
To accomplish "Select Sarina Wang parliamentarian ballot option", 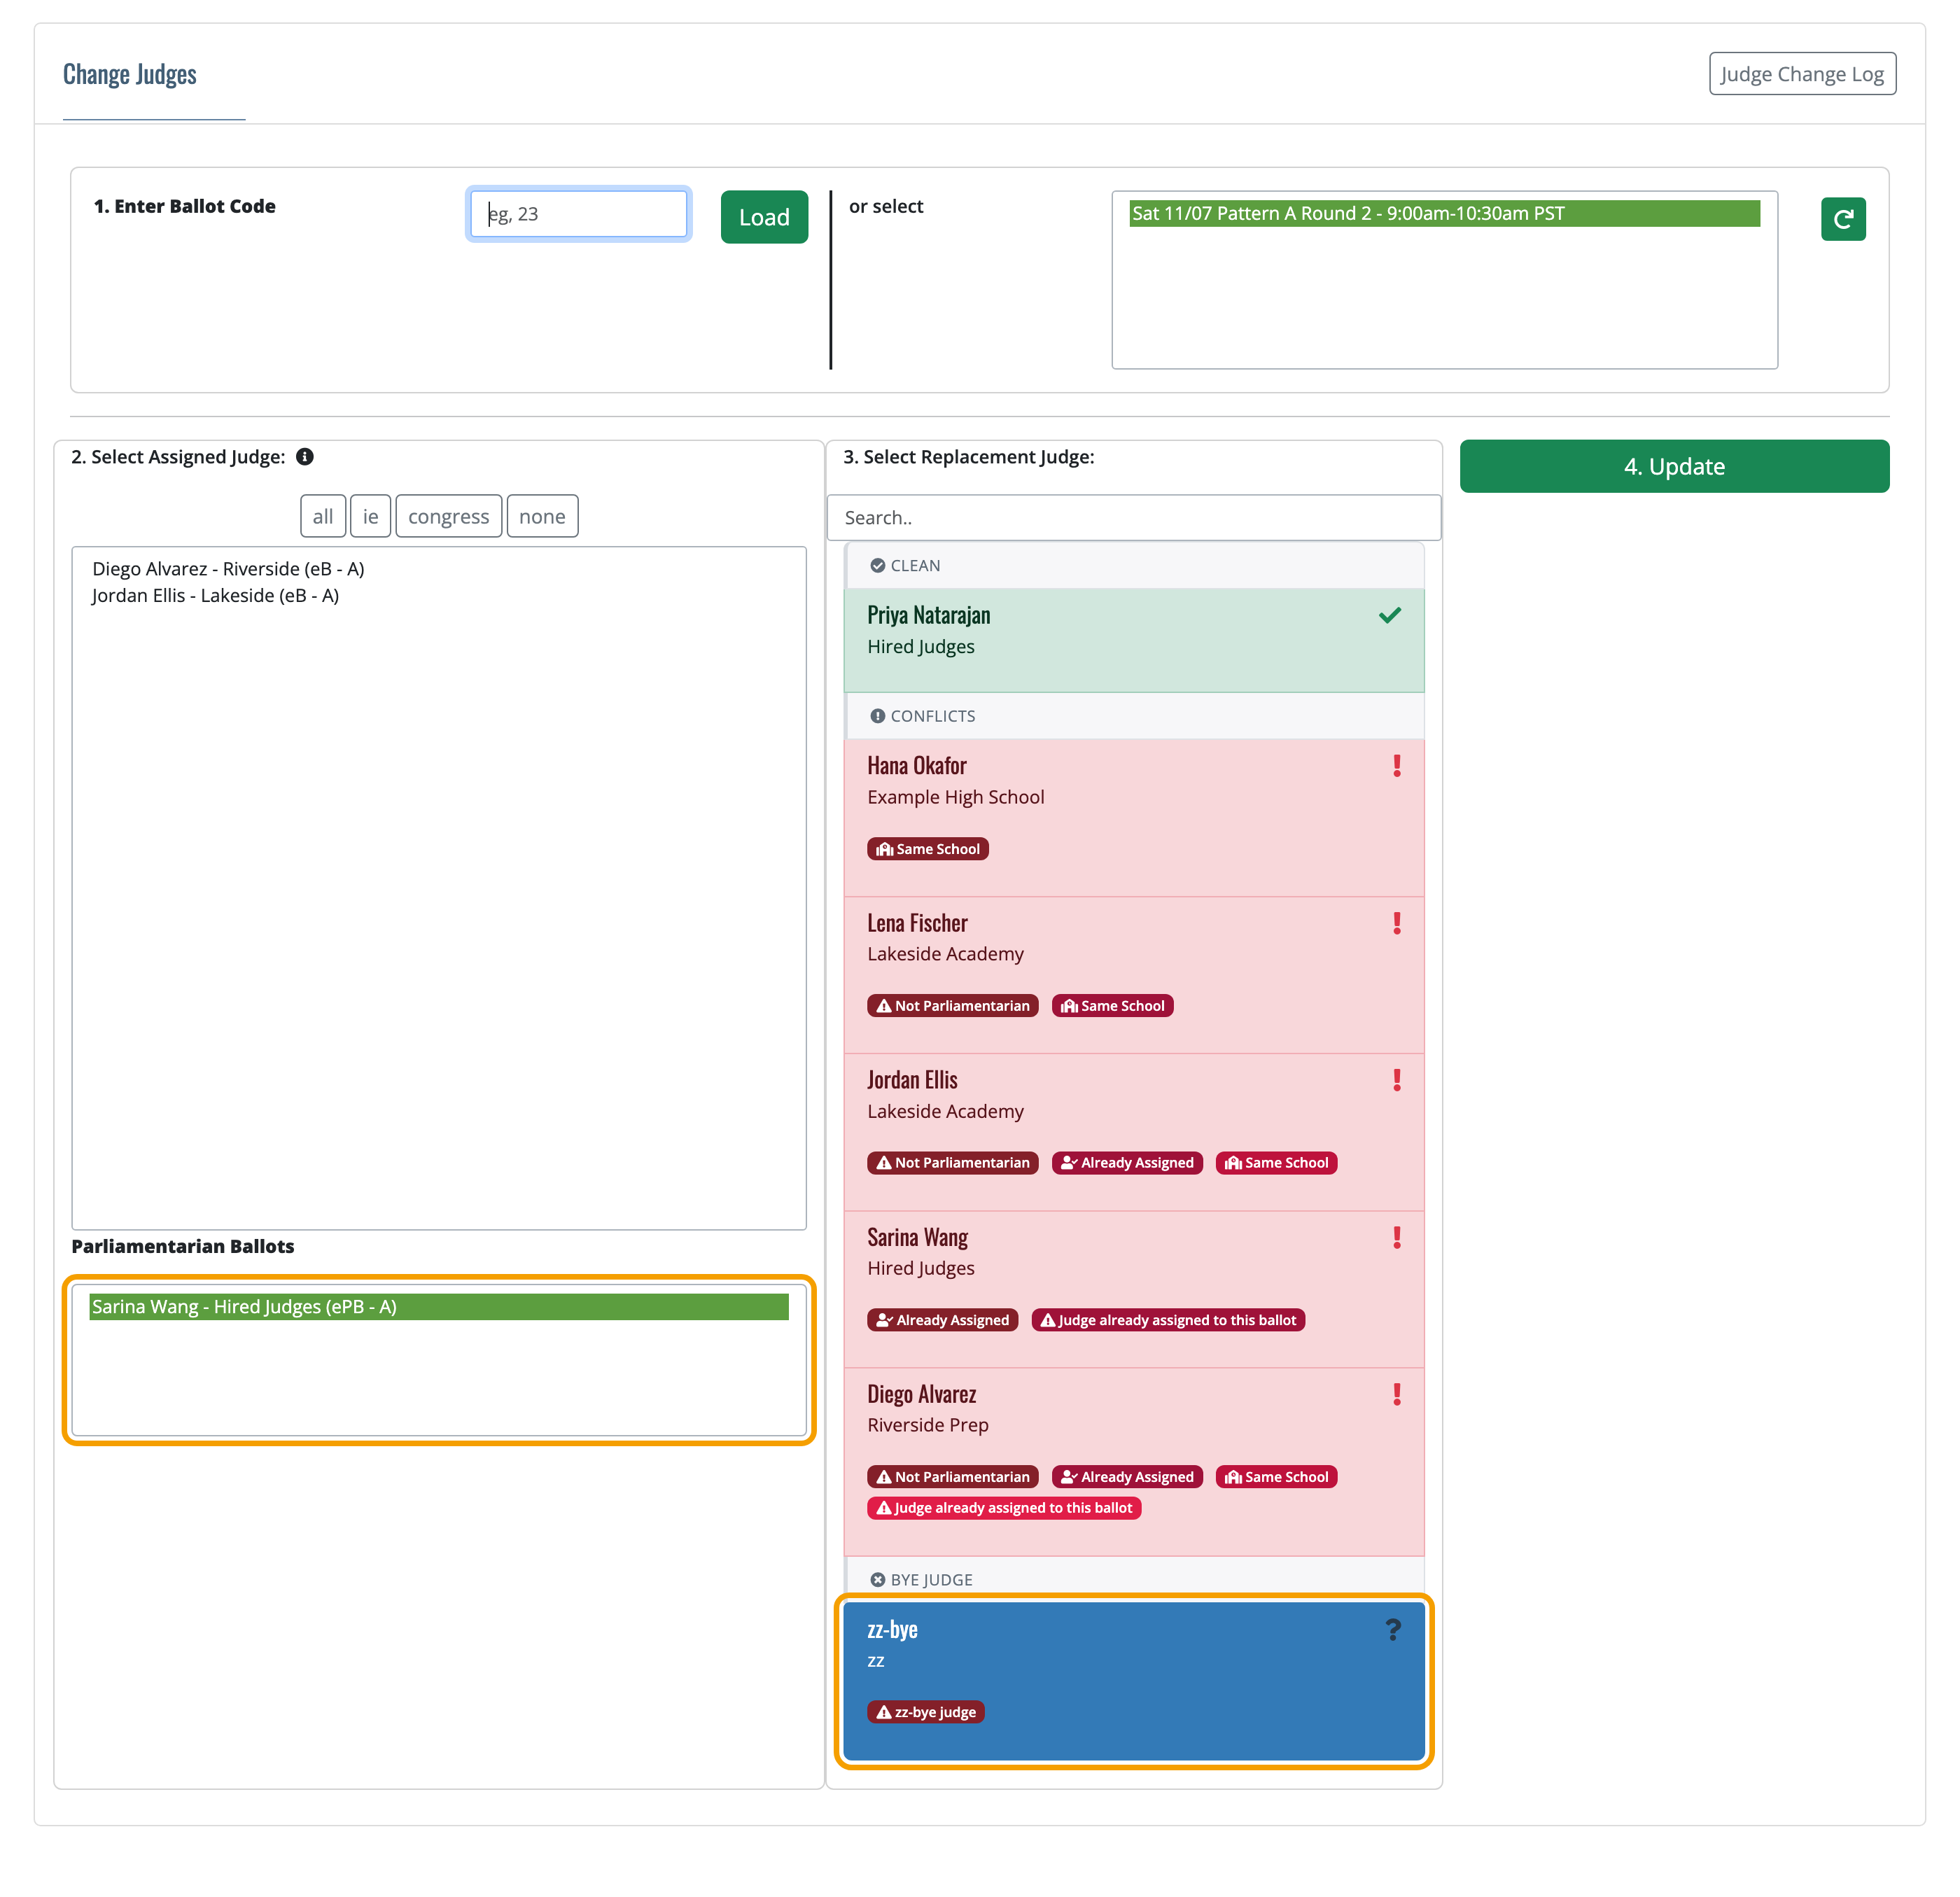I will click(x=438, y=1306).
